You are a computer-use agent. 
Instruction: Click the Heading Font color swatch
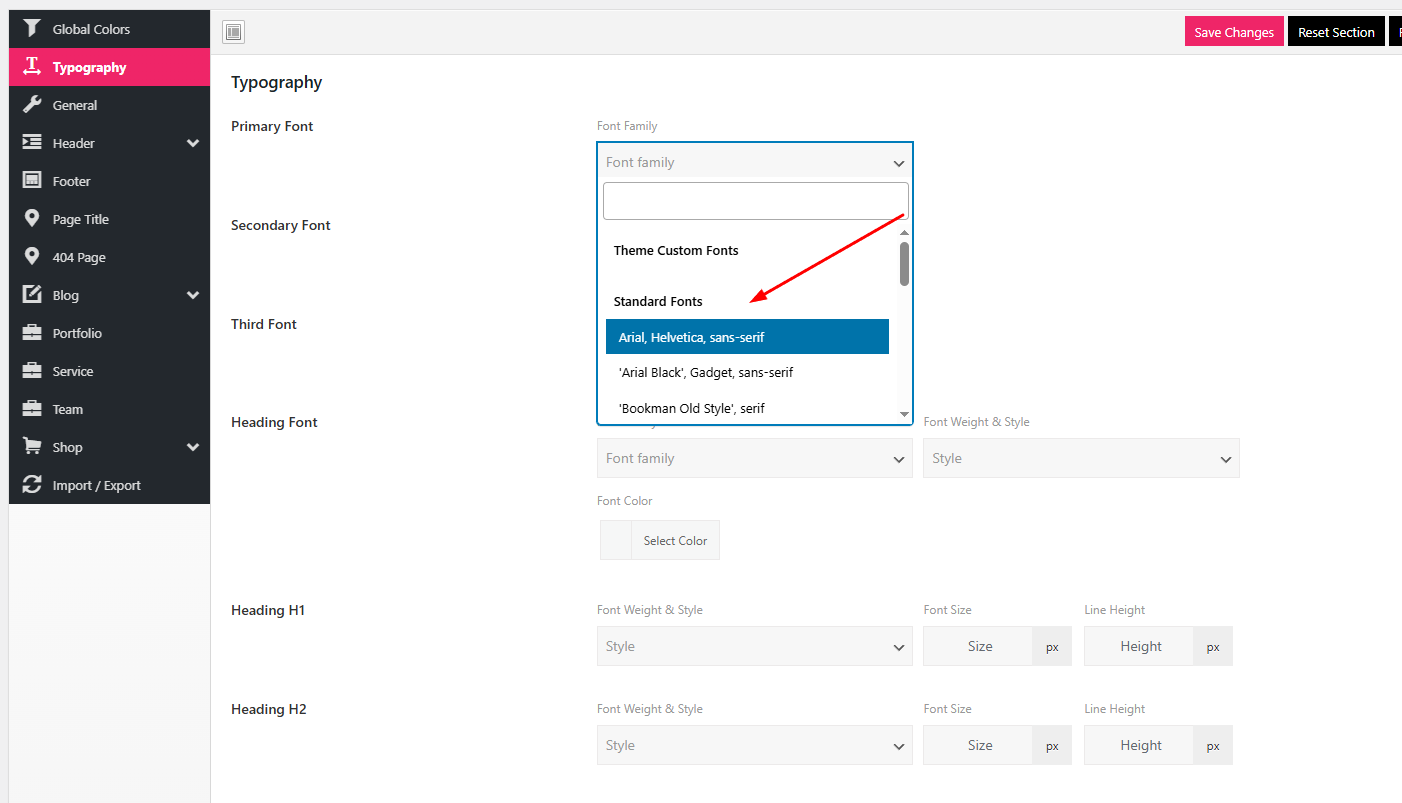tap(616, 540)
